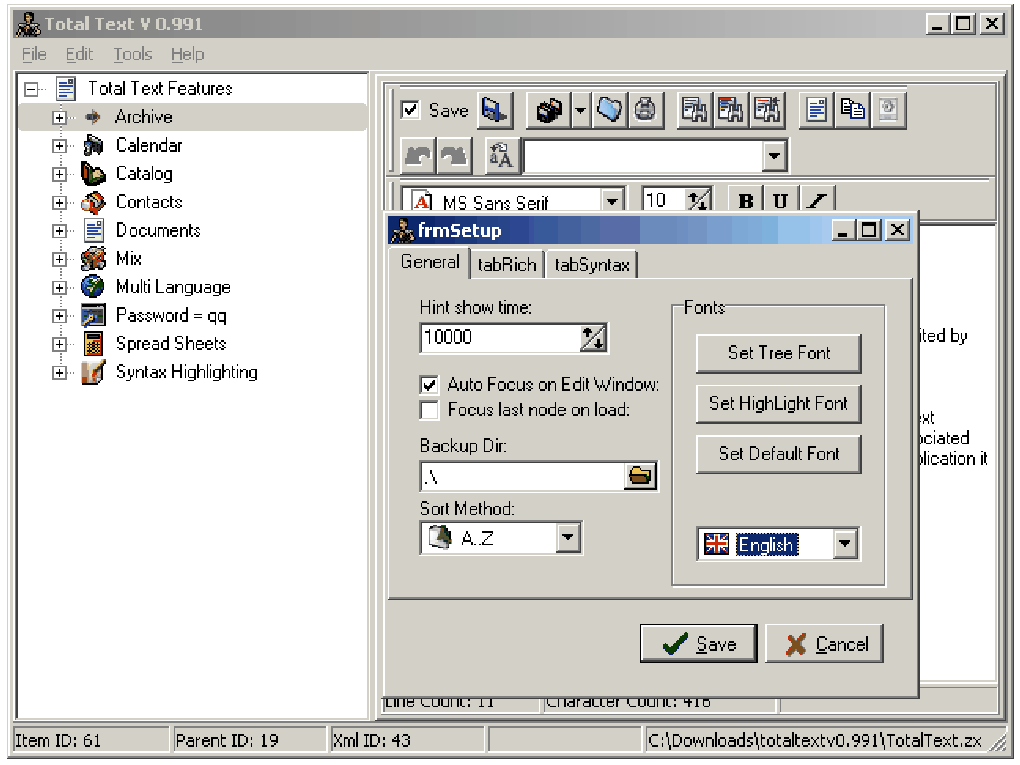Toggle the Save checkbox in toolbar
The image size is (1020, 765).
[x=410, y=109]
